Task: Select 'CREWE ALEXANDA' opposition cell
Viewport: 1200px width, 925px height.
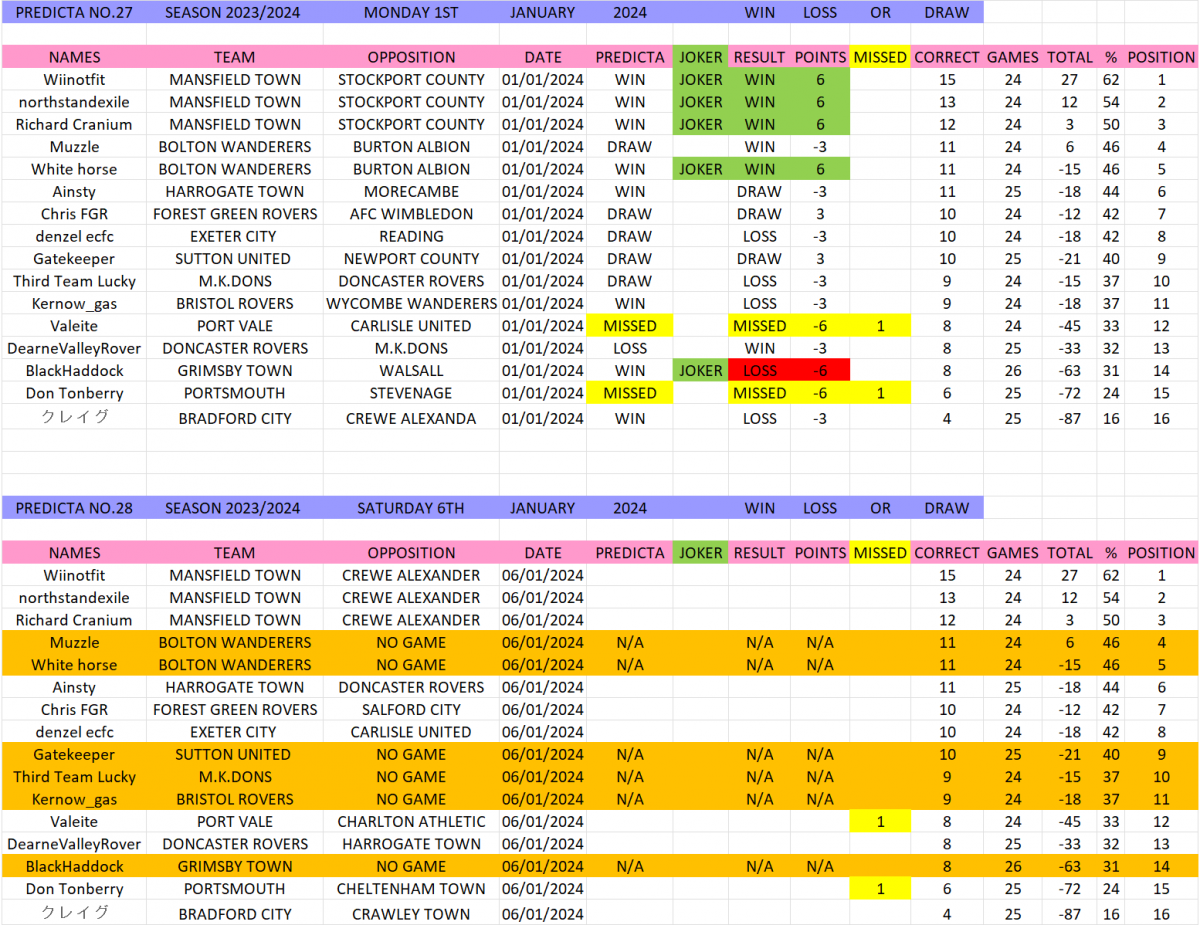Action: coord(411,418)
